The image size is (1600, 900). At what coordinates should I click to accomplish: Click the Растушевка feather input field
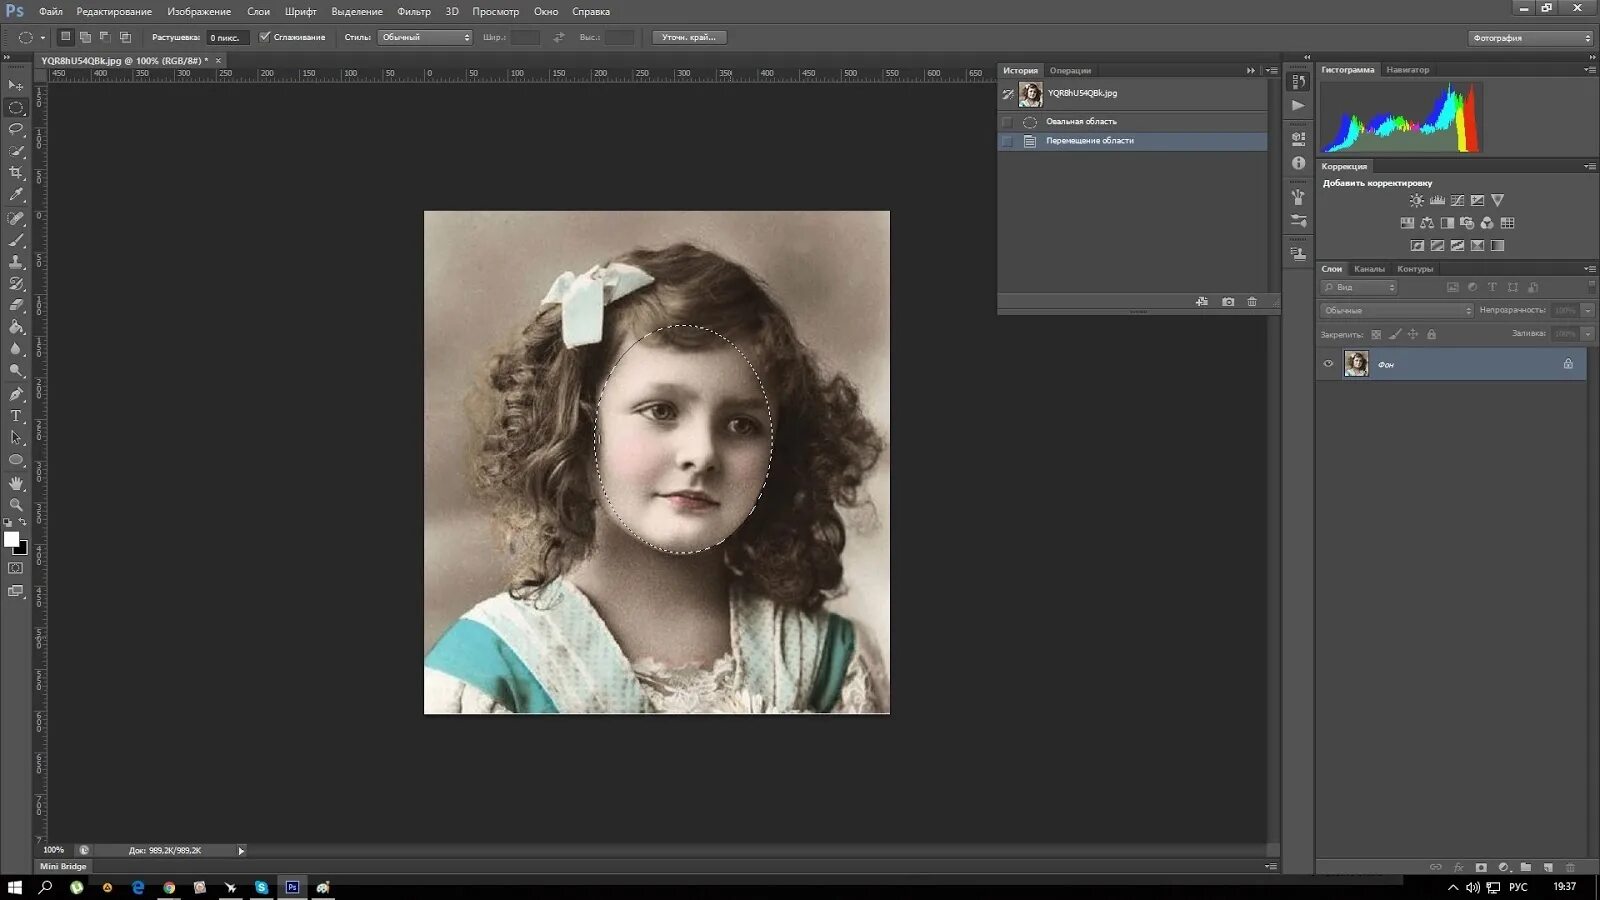click(227, 38)
